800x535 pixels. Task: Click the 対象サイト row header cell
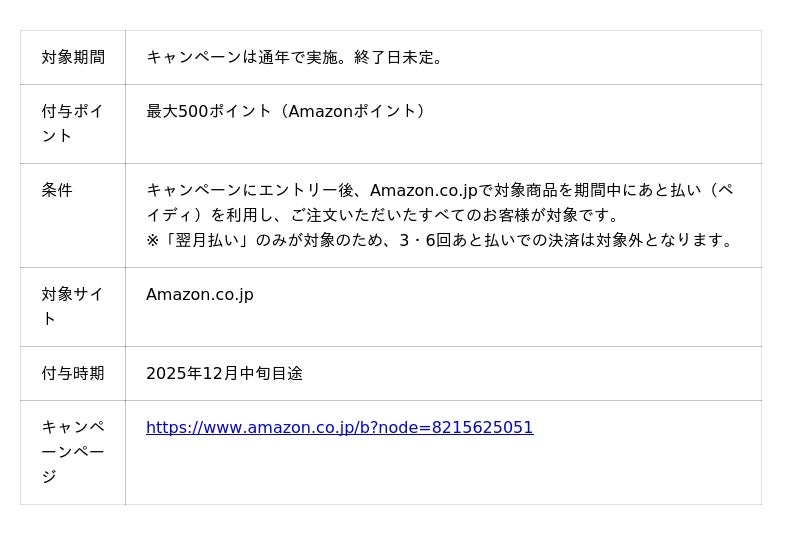point(73,306)
